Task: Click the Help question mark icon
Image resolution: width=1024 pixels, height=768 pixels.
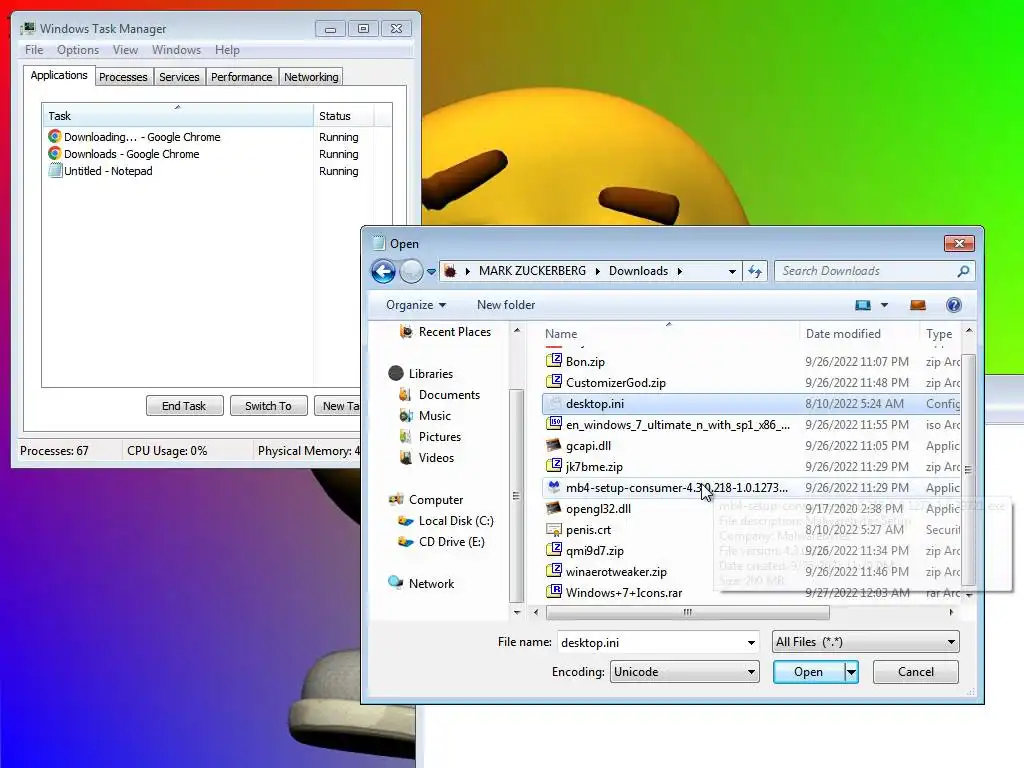Action: point(953,305)
